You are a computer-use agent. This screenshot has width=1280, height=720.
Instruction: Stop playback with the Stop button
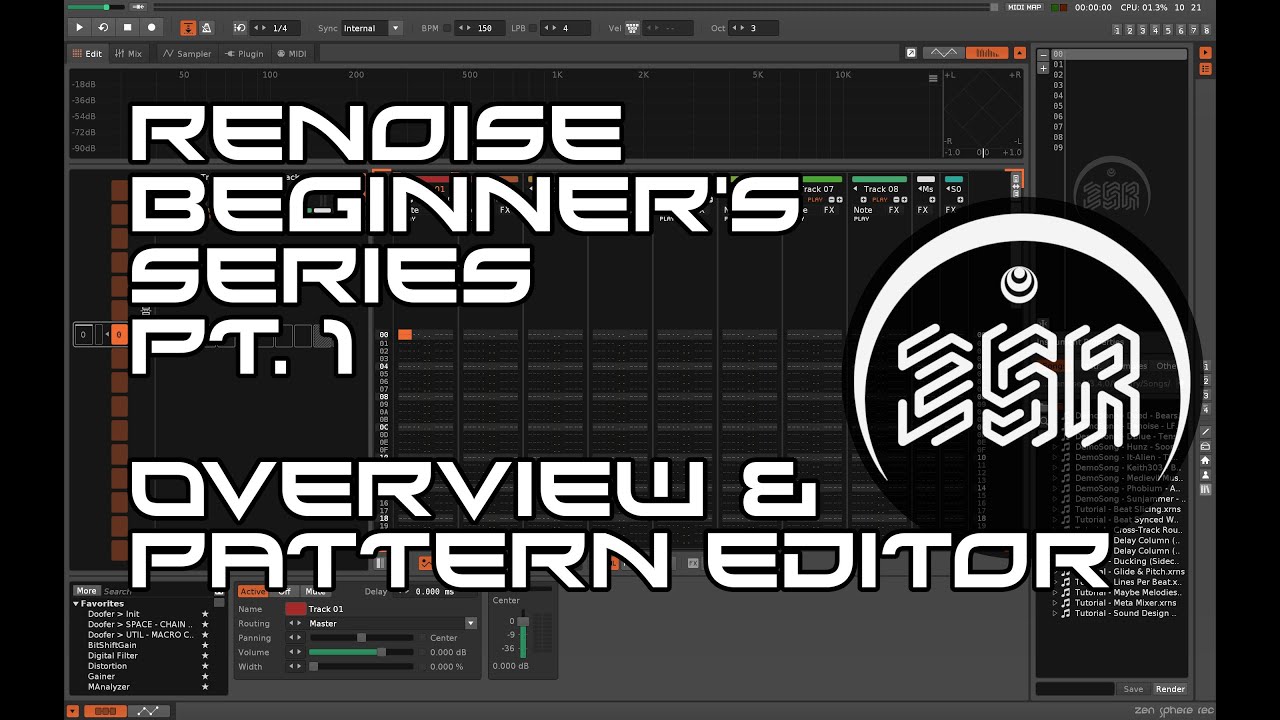click(127, 28)
